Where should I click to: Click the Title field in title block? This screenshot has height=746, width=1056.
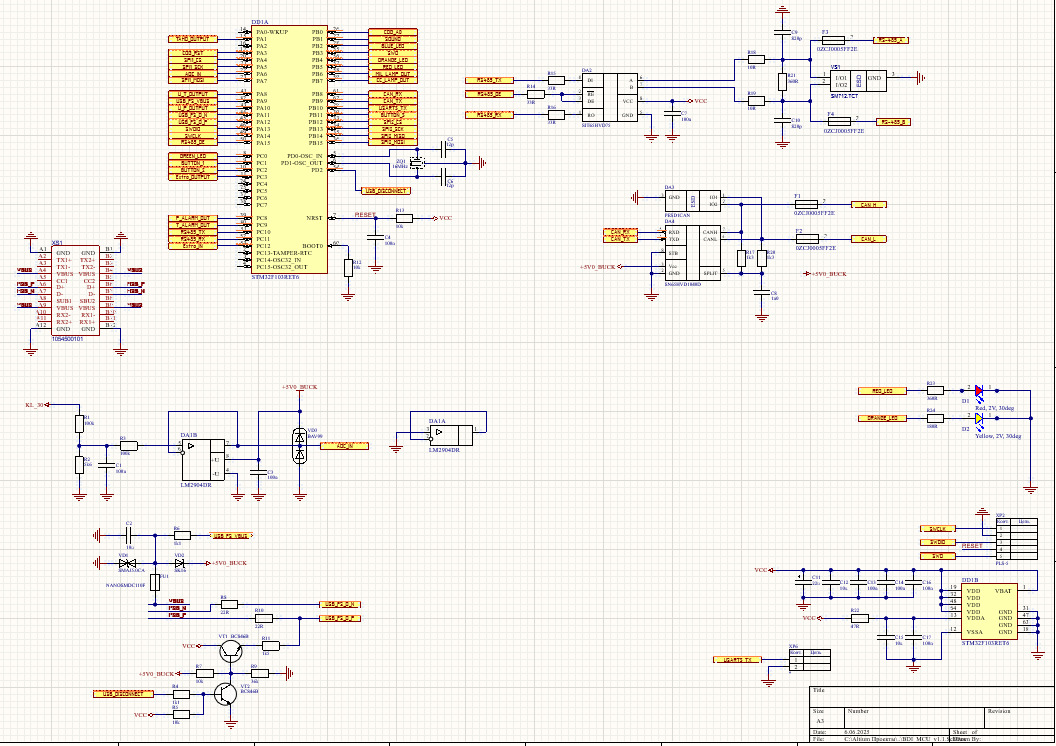point(931,697)
